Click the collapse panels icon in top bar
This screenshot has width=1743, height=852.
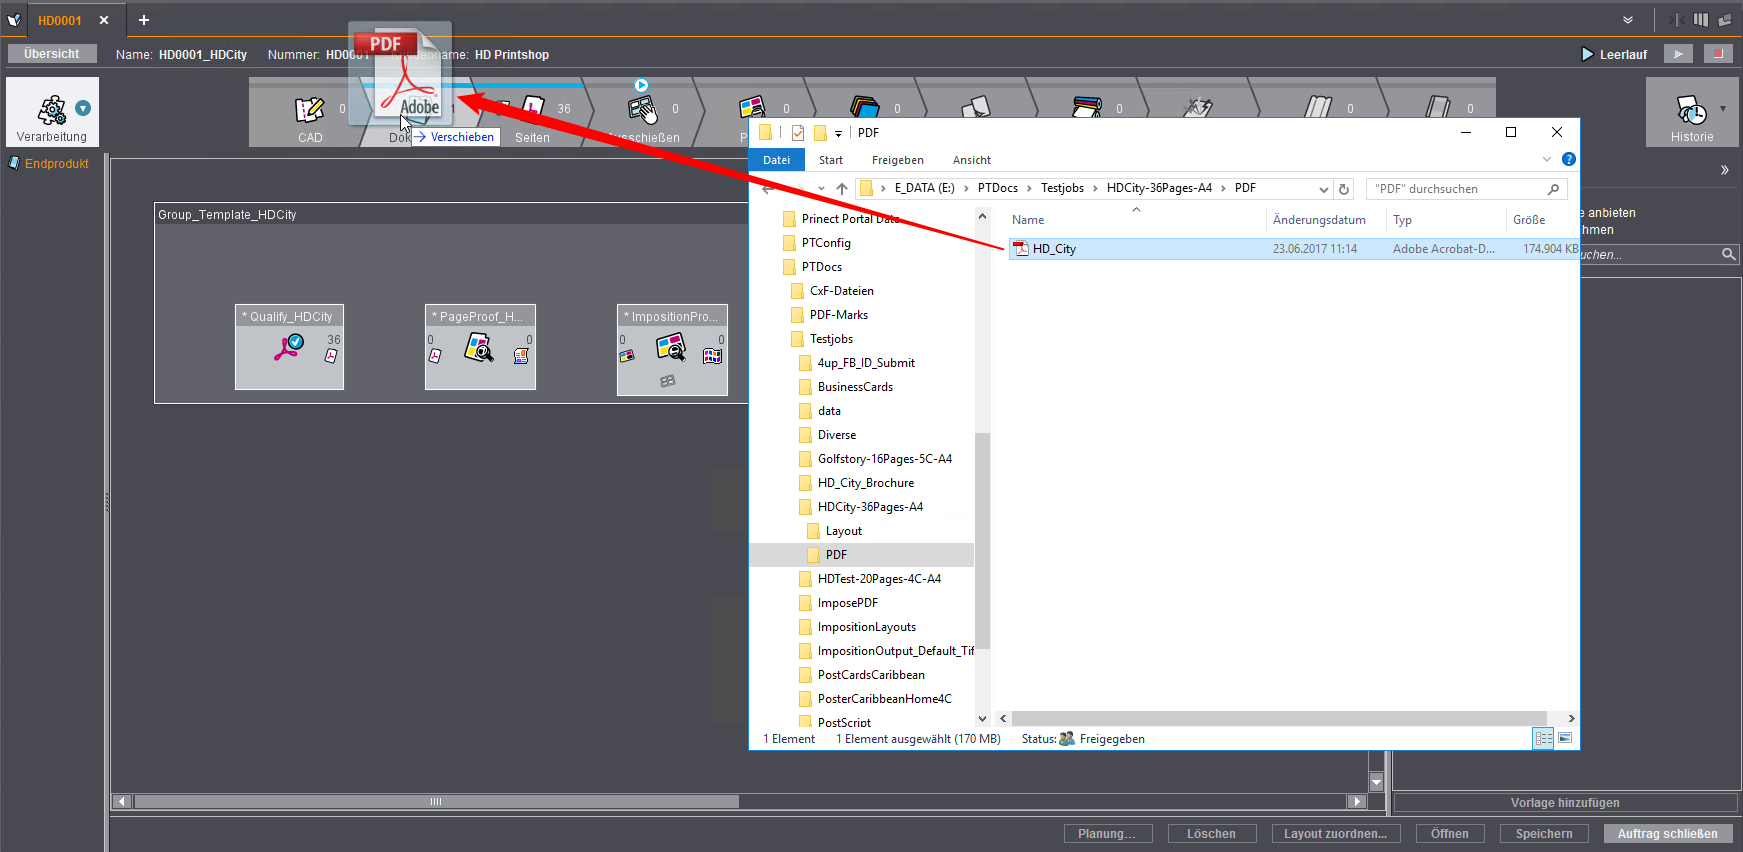point(1677,19)
